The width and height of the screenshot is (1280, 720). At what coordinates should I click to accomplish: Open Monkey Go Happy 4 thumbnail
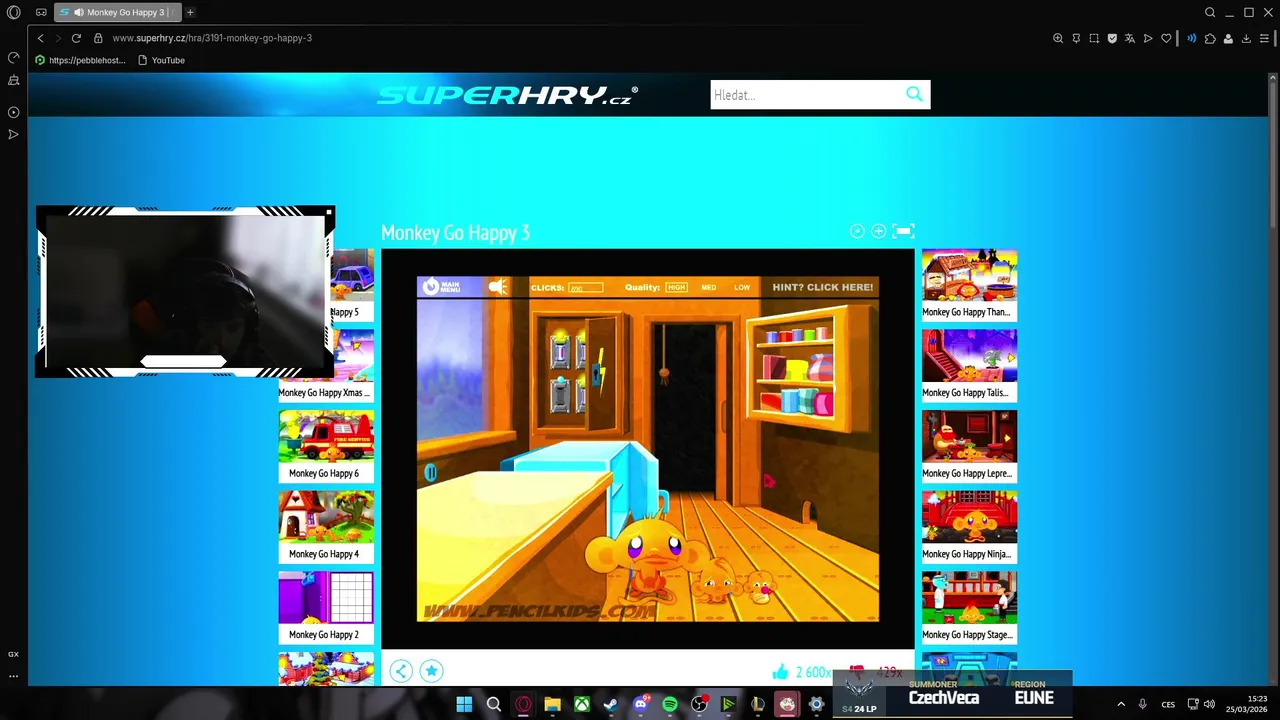pyautogui.click(x=326, y=526)
